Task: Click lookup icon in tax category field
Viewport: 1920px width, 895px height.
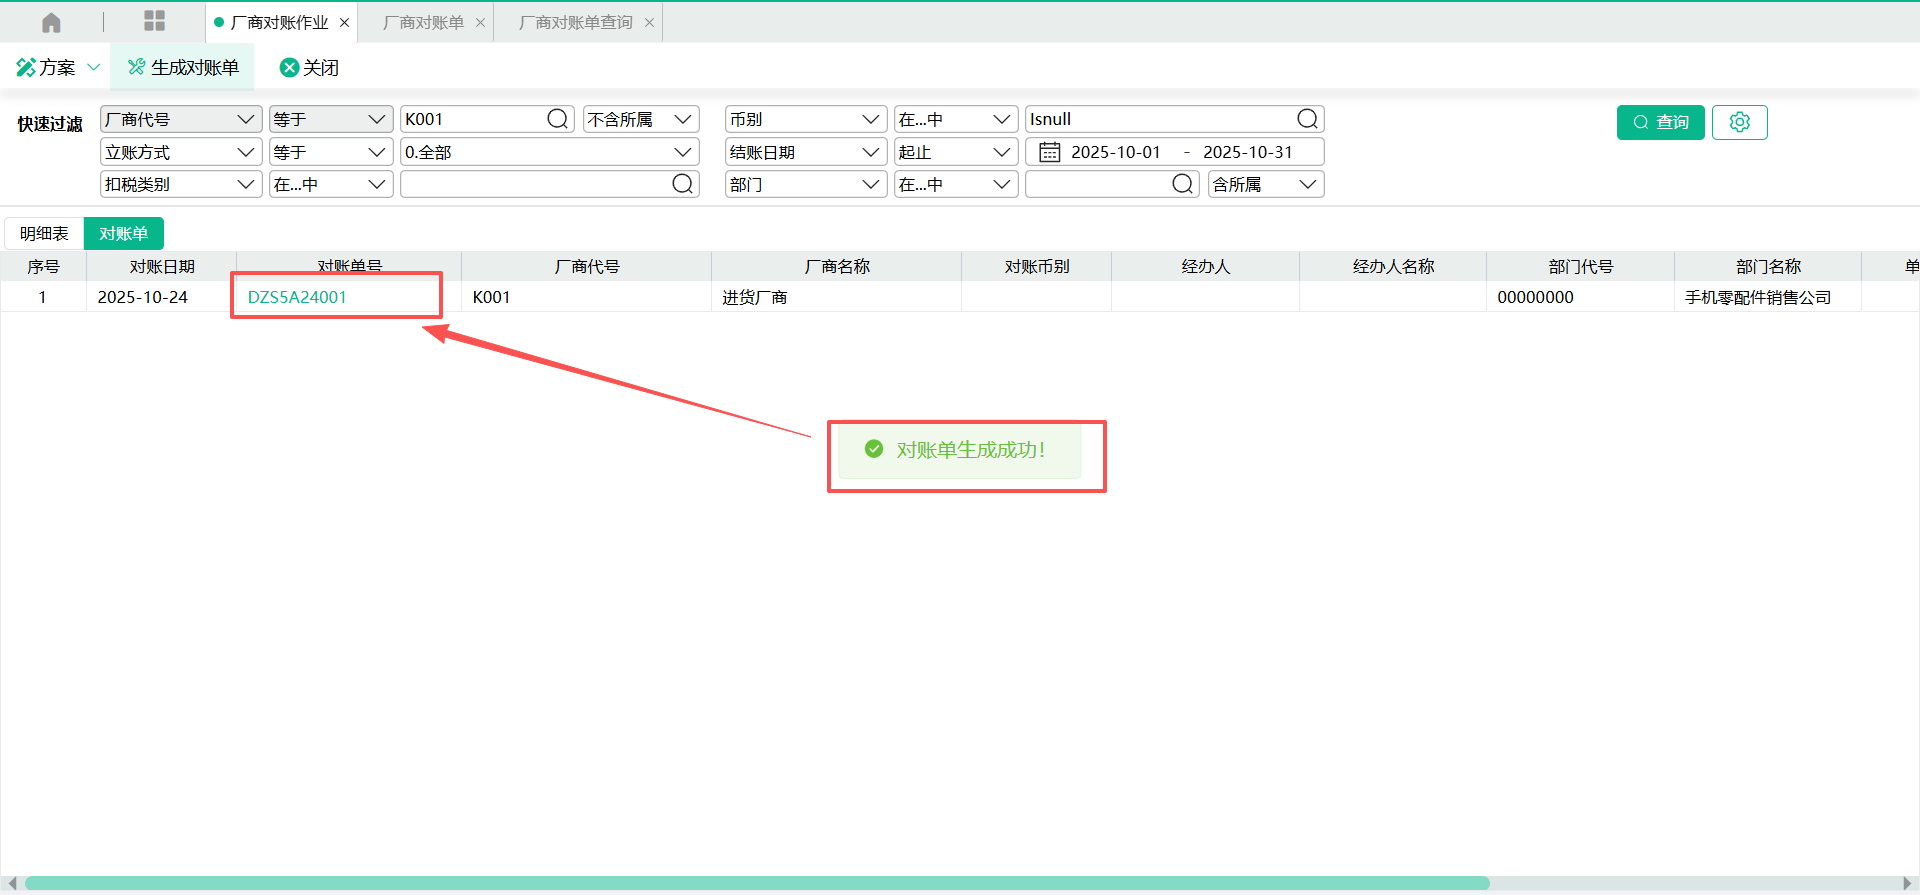Action: tap(682, 184)
